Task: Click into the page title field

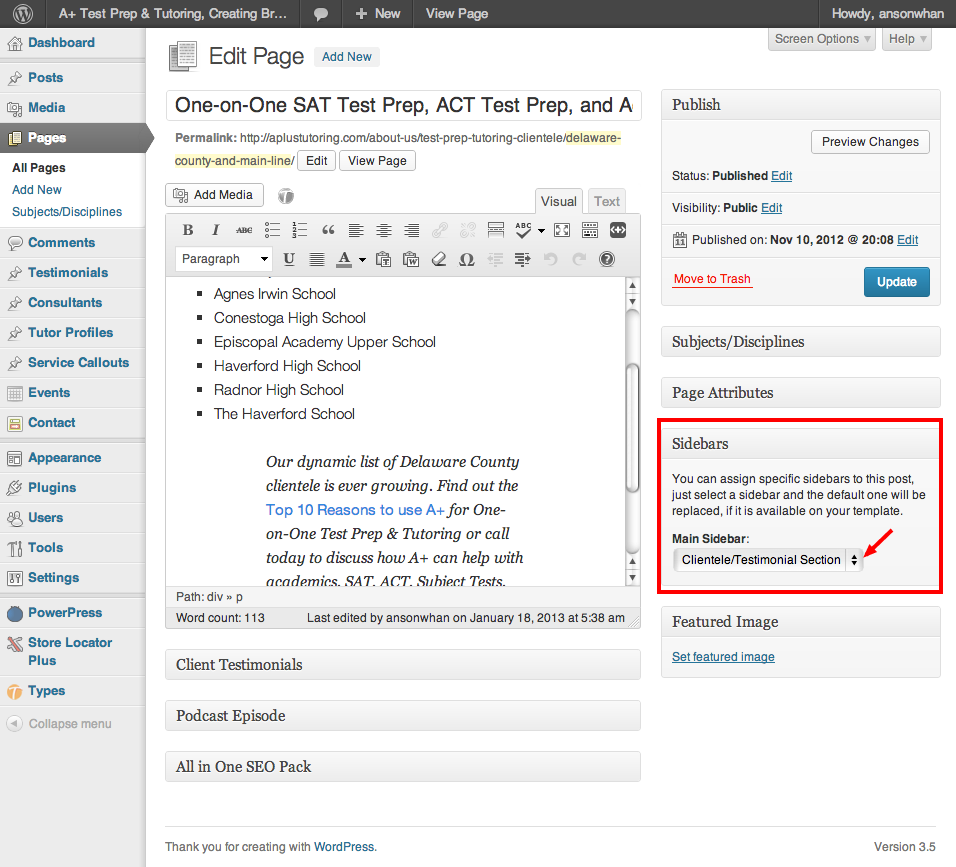Action: coord(403,105)
